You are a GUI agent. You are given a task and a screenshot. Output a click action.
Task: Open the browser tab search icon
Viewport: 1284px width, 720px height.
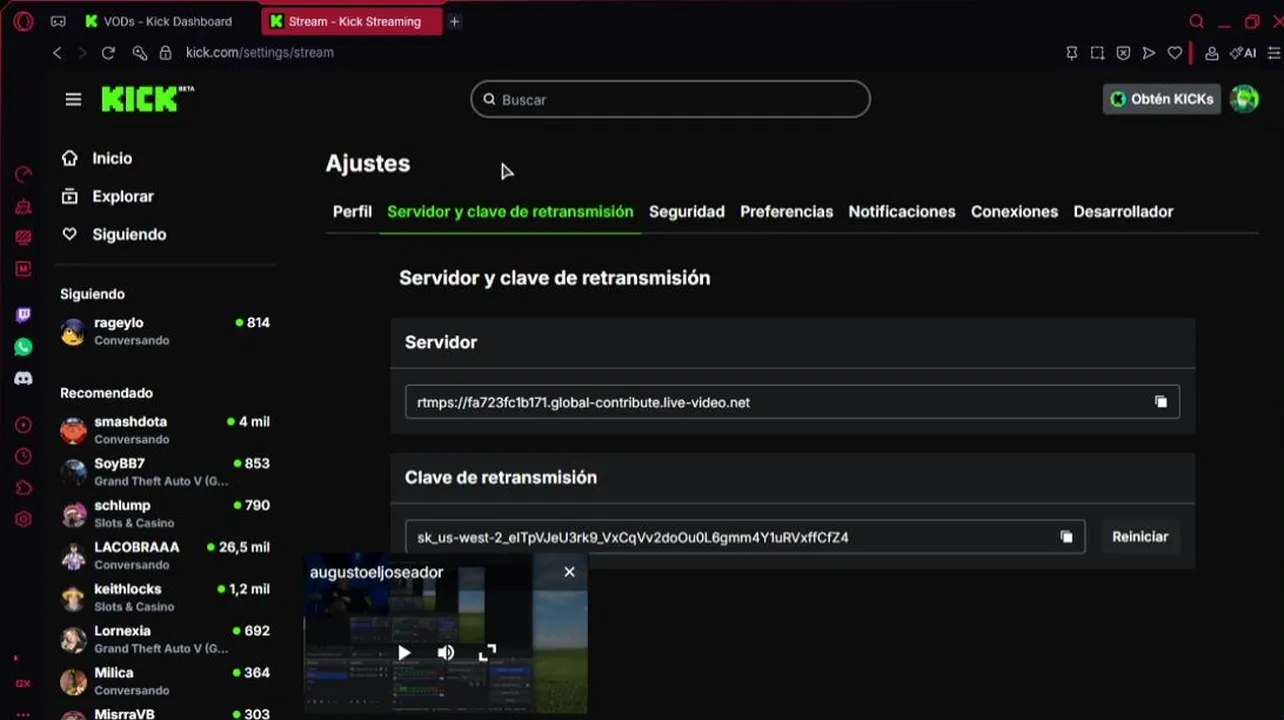pyautogui.click(x=1196, y=21)
